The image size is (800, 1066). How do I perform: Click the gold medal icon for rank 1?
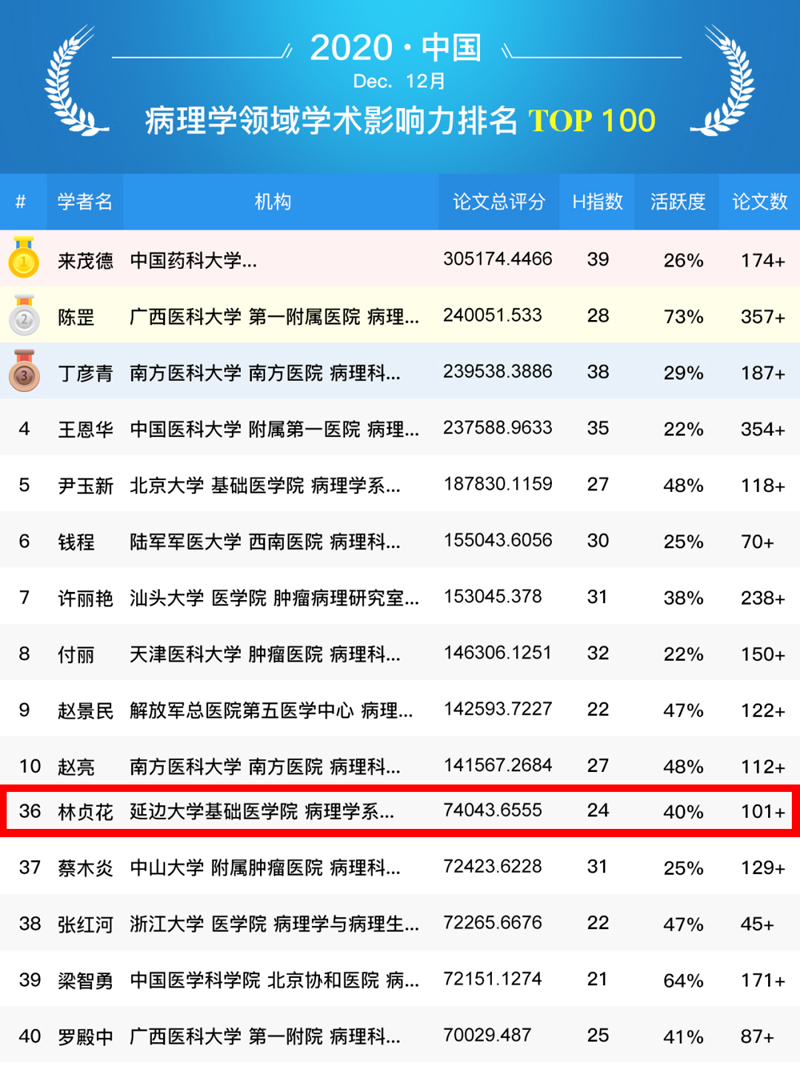(24, 257)
